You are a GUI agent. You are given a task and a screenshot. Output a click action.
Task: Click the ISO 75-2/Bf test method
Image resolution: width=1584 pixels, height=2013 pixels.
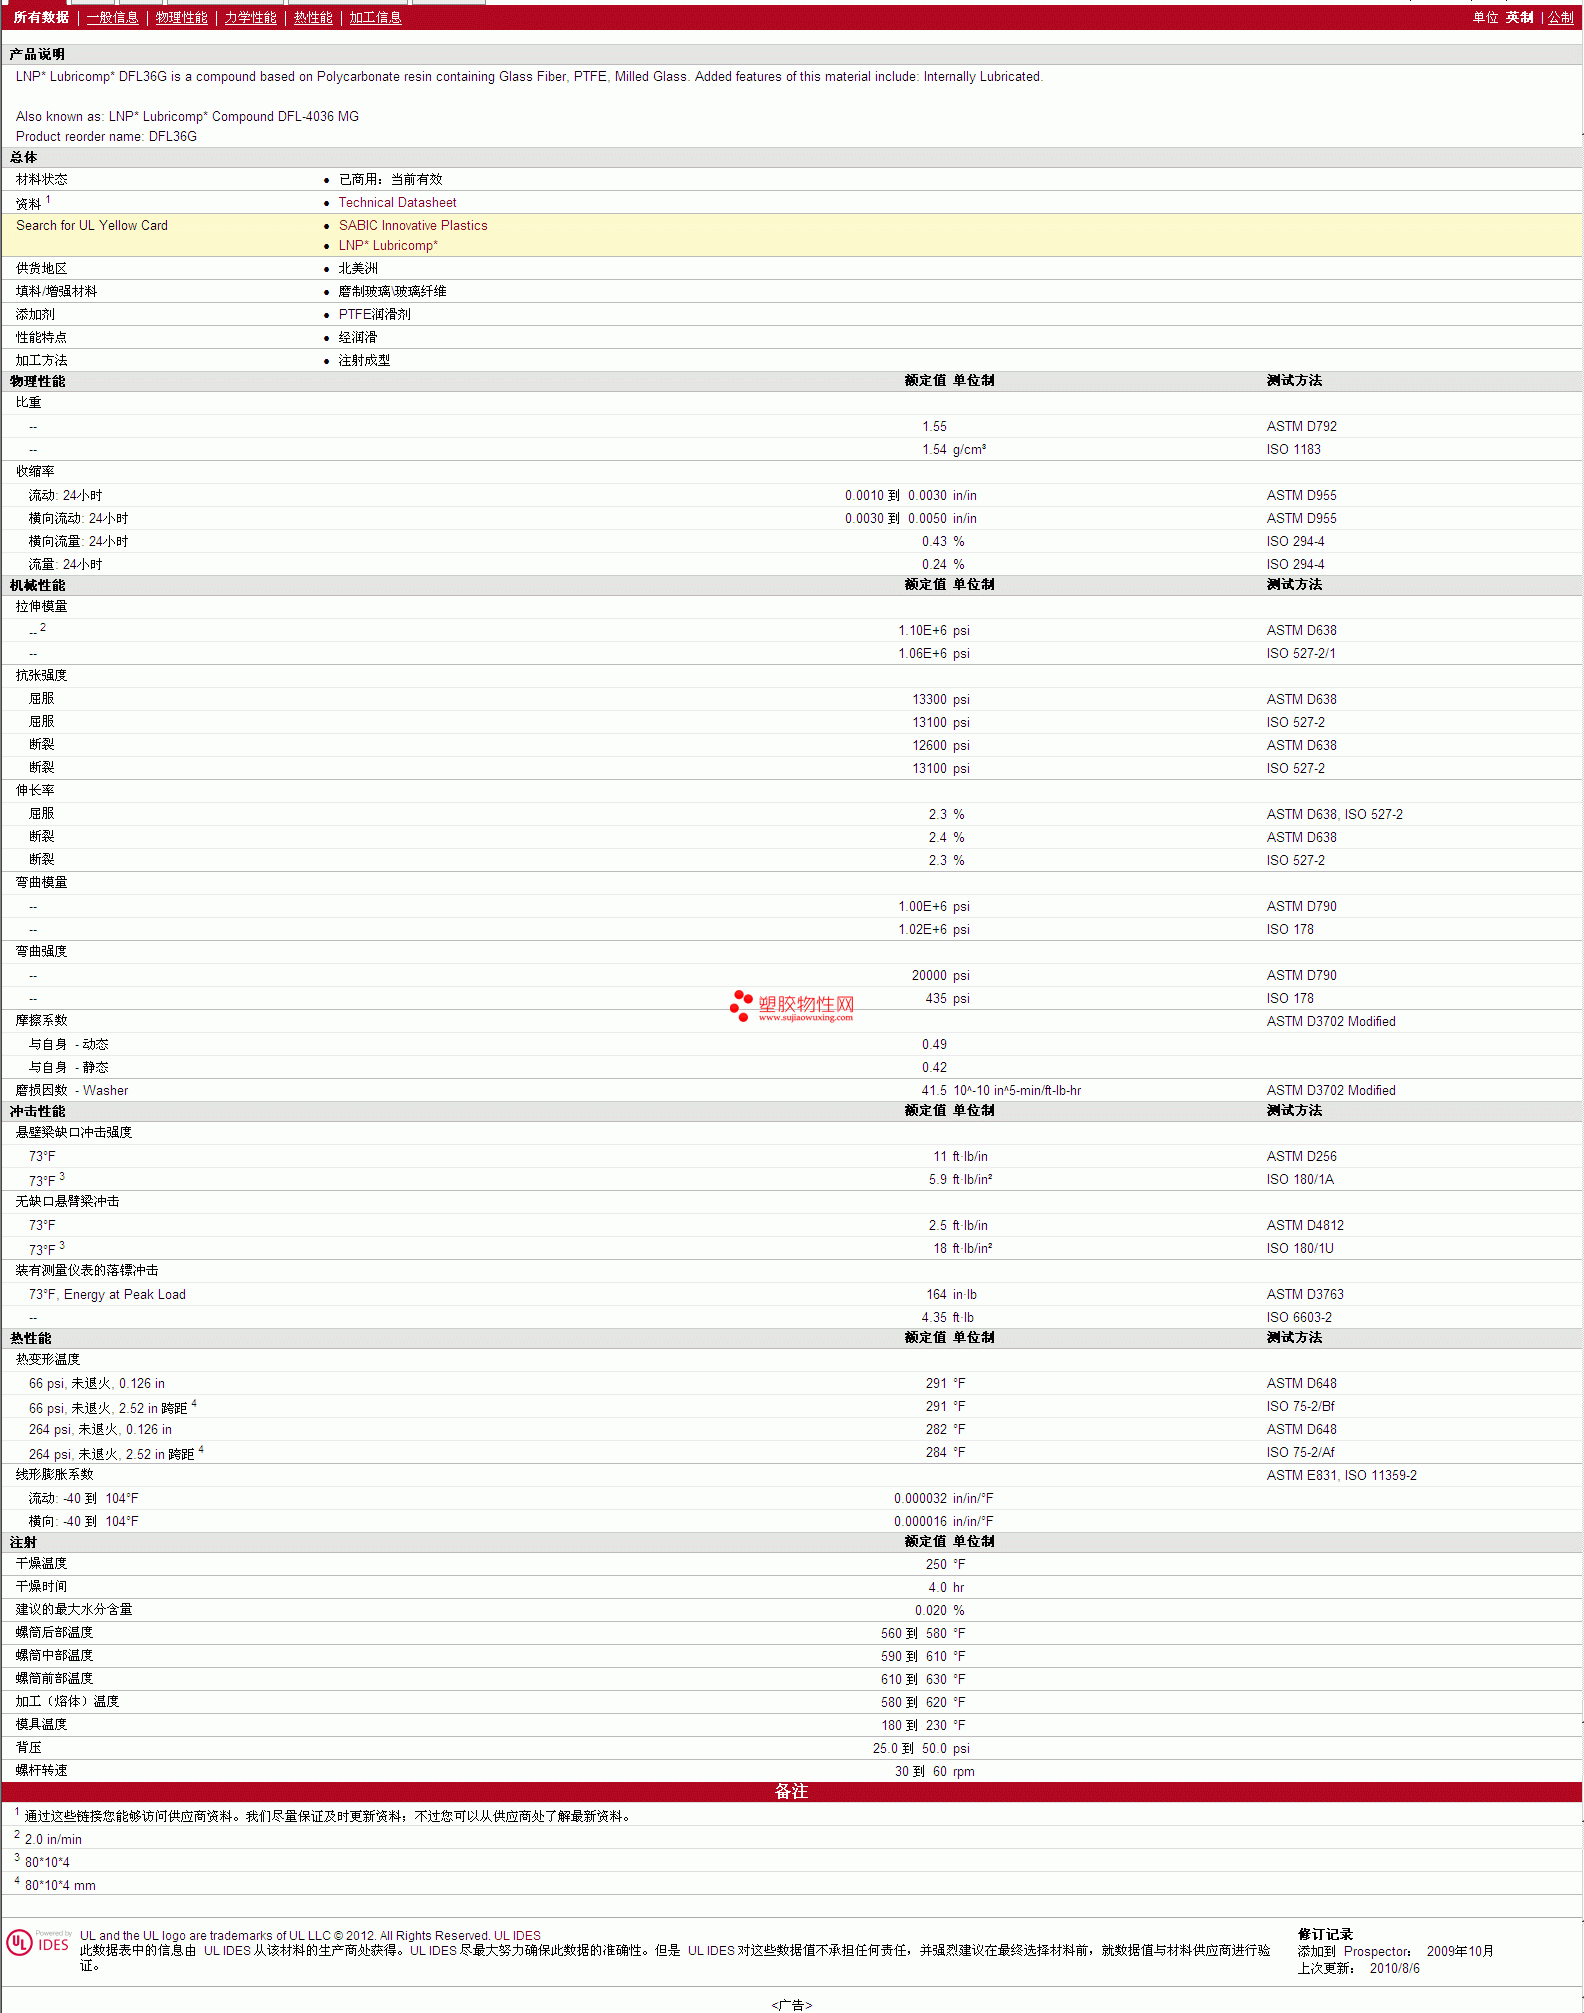click(1300, 1407)
